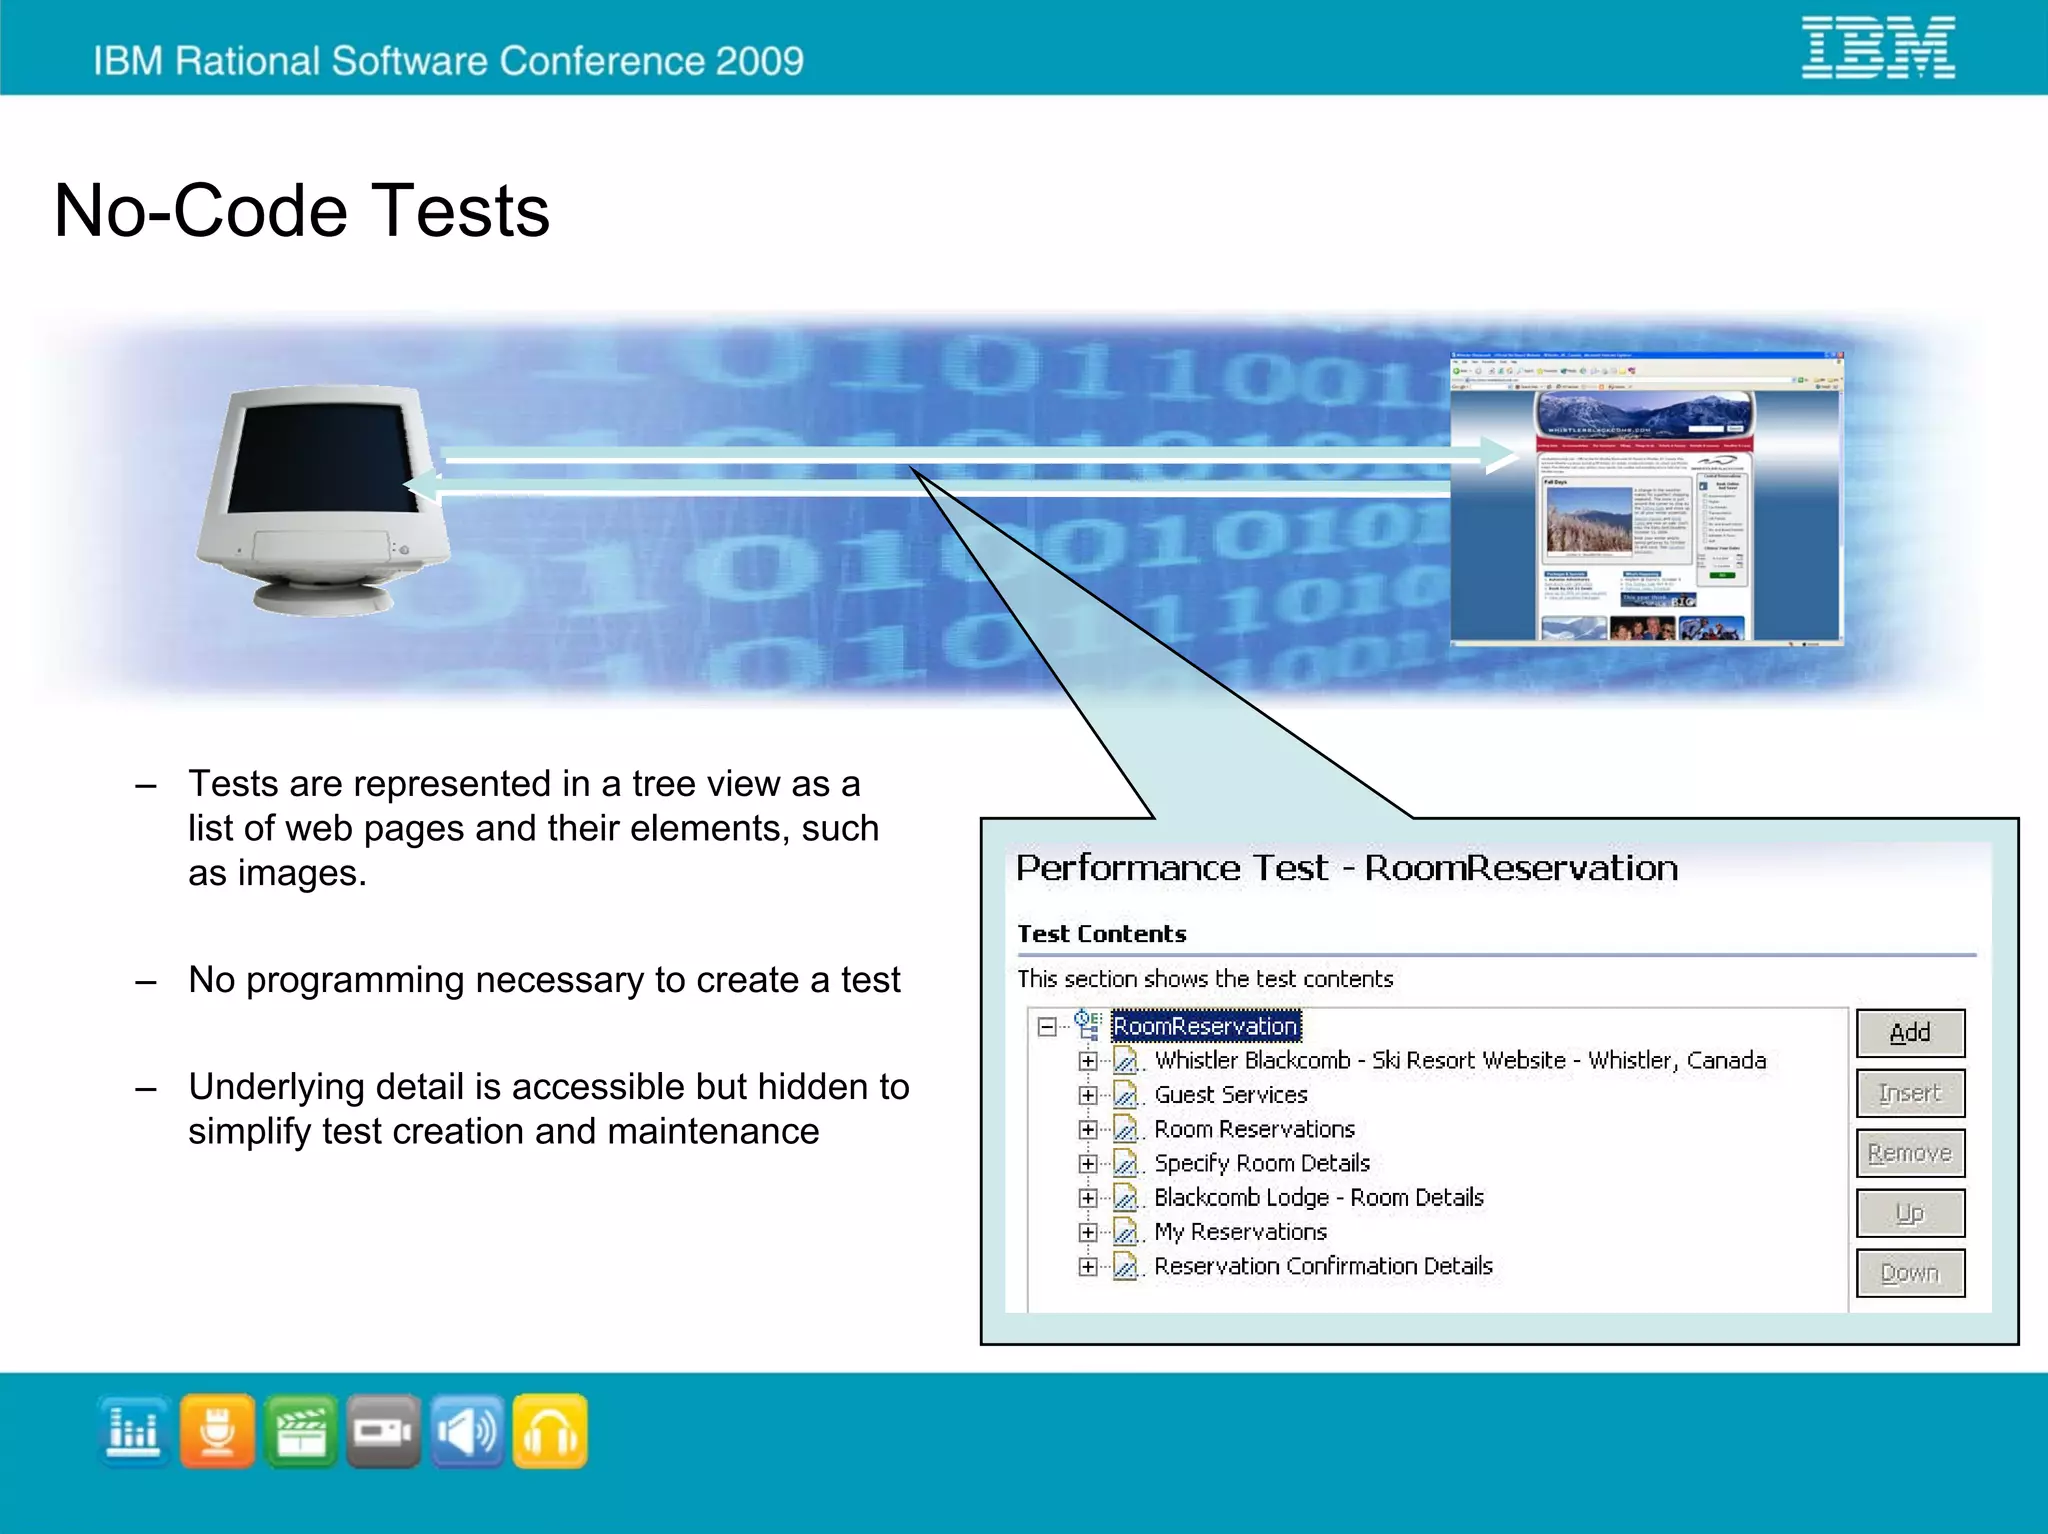Select the Room Reservations tree row
This screenshot has height=1534, width=2048.
tap(1254, 1129)
